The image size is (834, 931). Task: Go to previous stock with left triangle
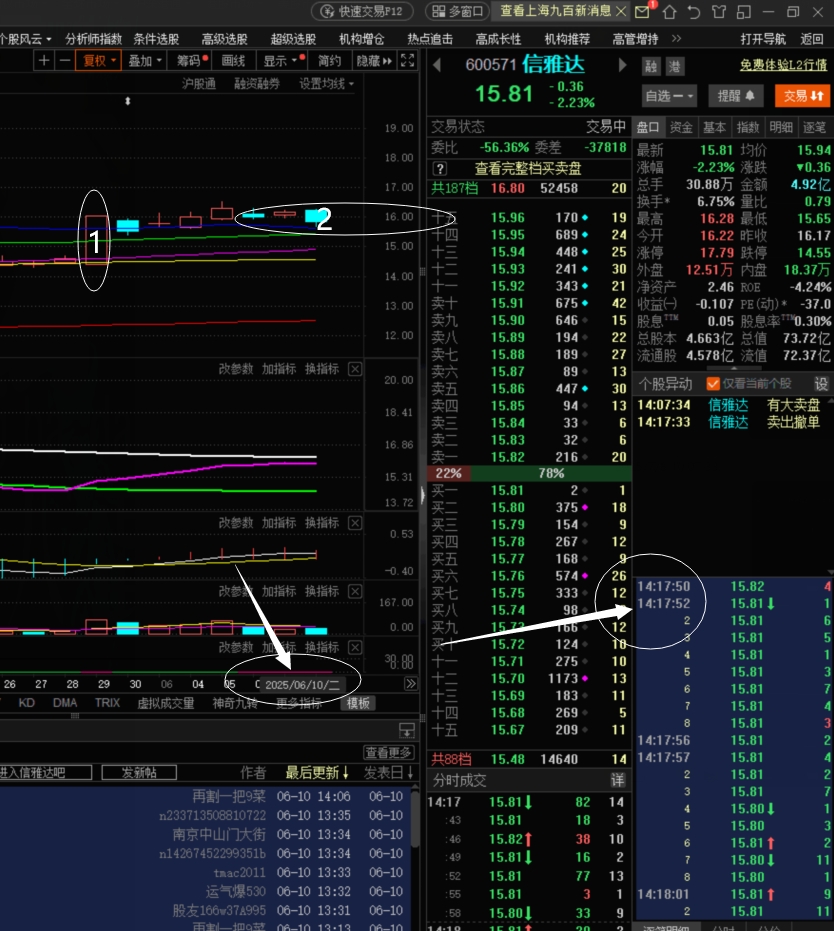[x=437, y=65]
